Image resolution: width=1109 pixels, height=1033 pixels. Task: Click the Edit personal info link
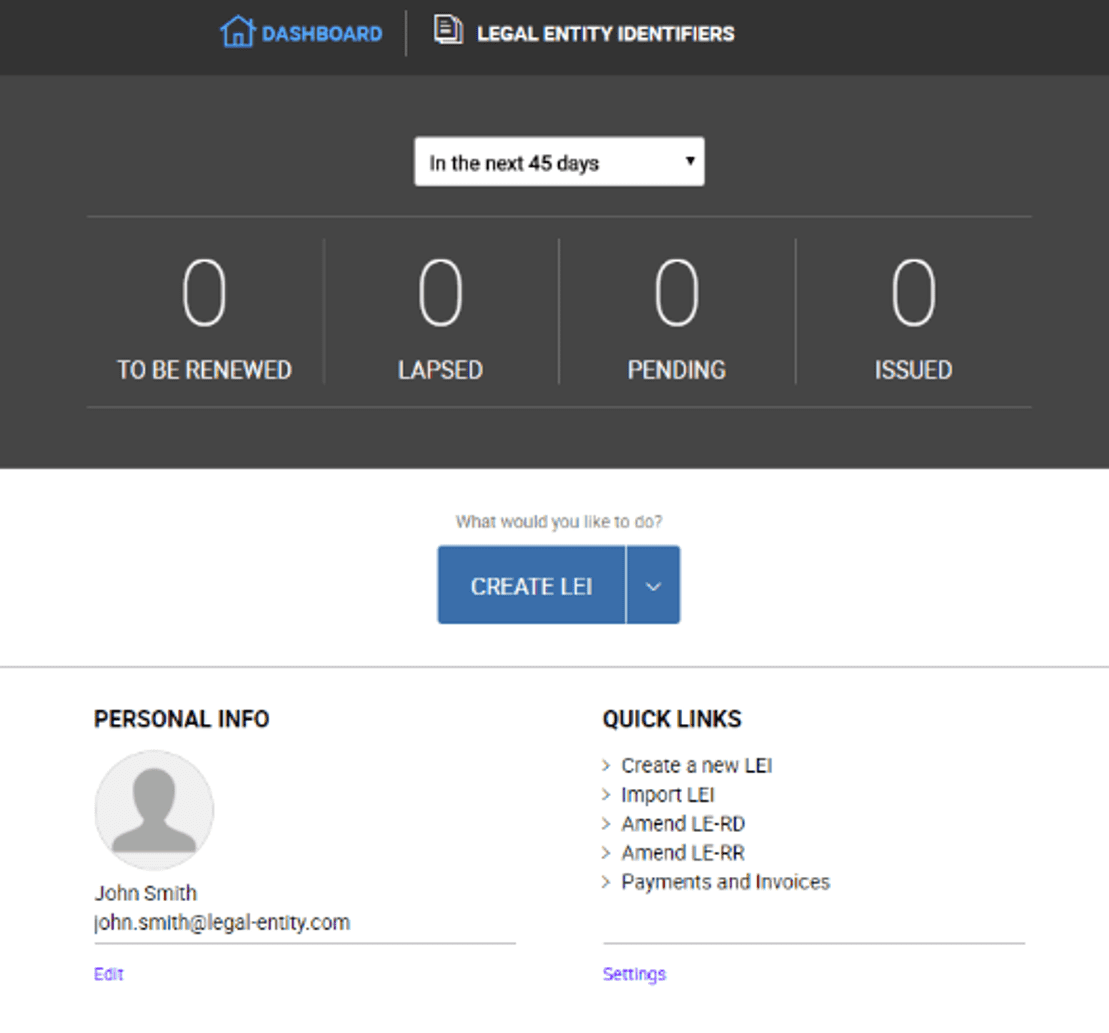coord(108,974)
